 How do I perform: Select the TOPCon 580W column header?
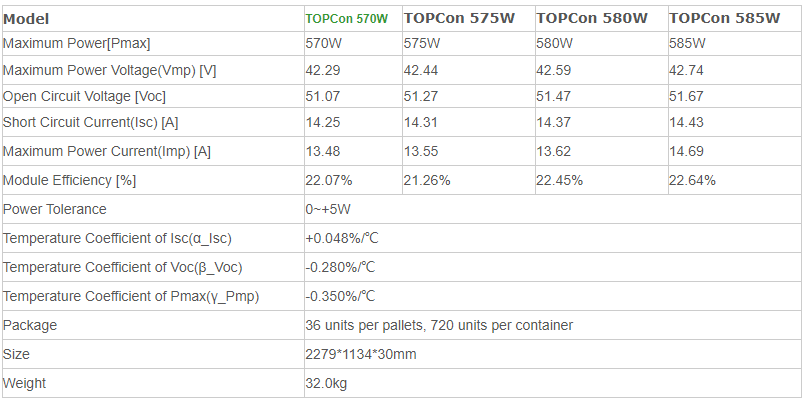[592, 19]
